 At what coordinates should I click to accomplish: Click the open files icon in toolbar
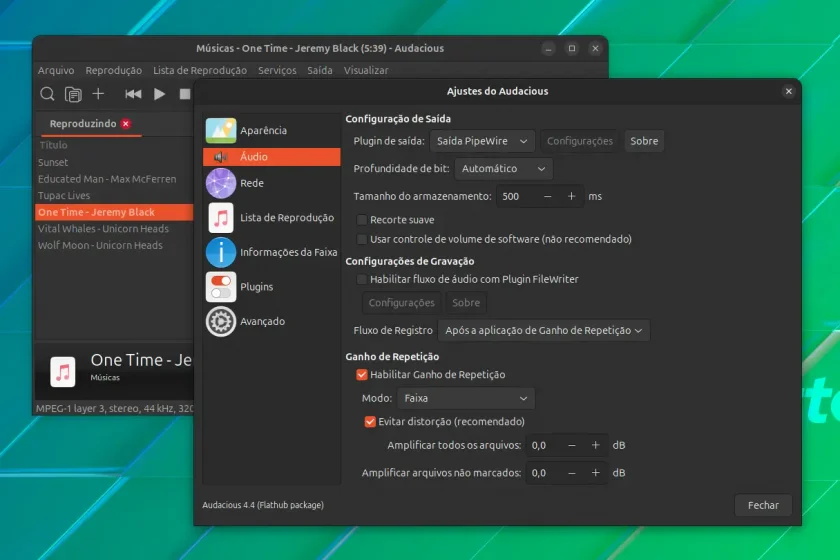[x=73, y=94]
